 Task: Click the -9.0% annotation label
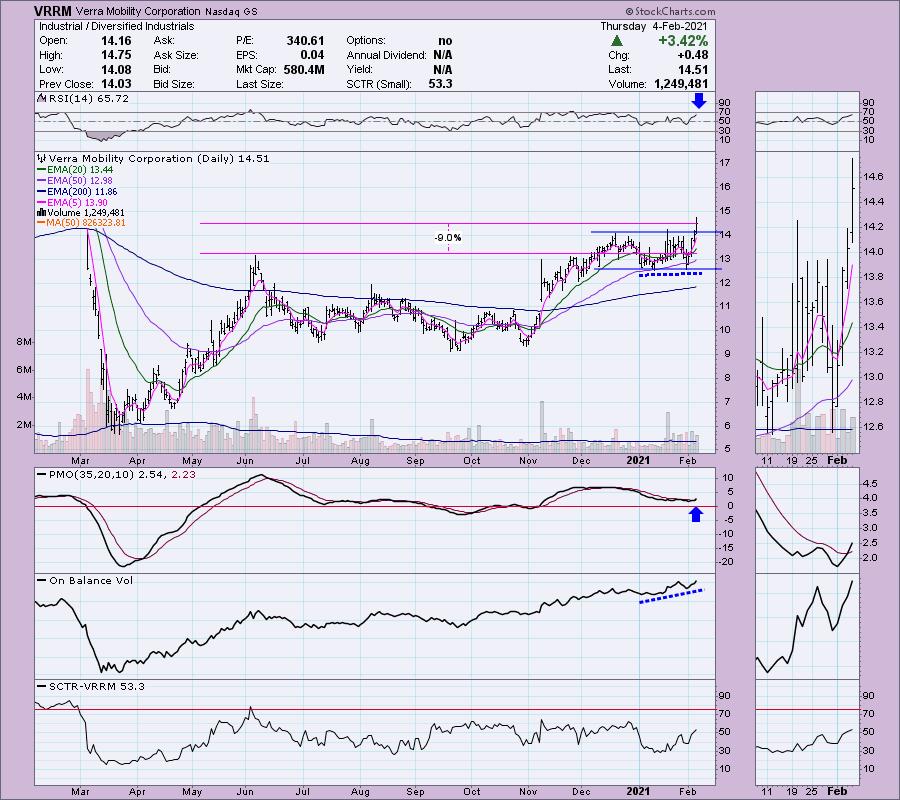point(448,238)
